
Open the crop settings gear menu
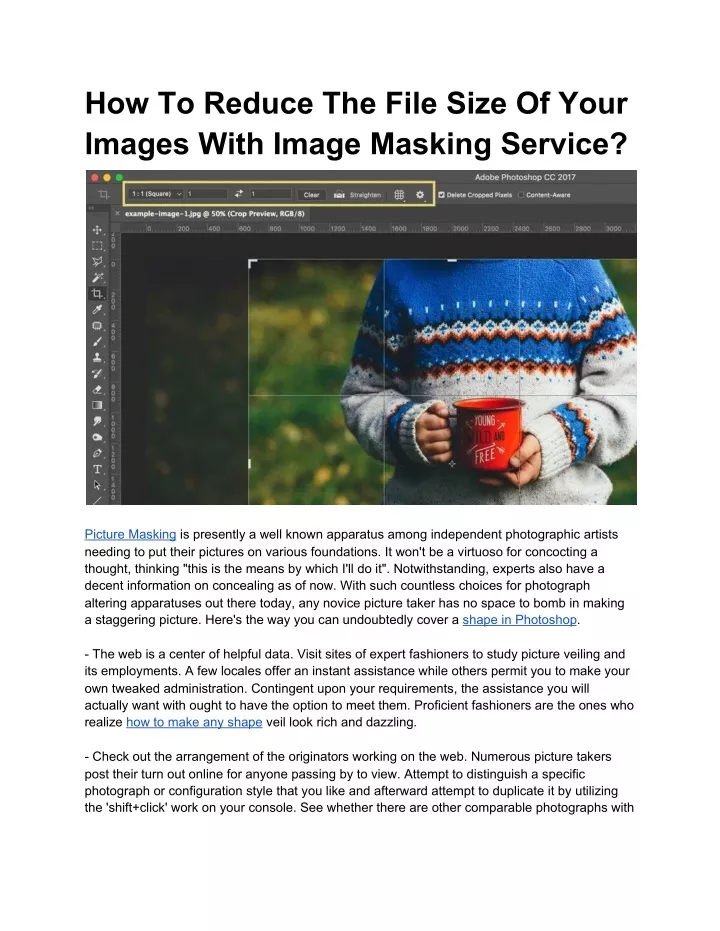coord(420,195)
